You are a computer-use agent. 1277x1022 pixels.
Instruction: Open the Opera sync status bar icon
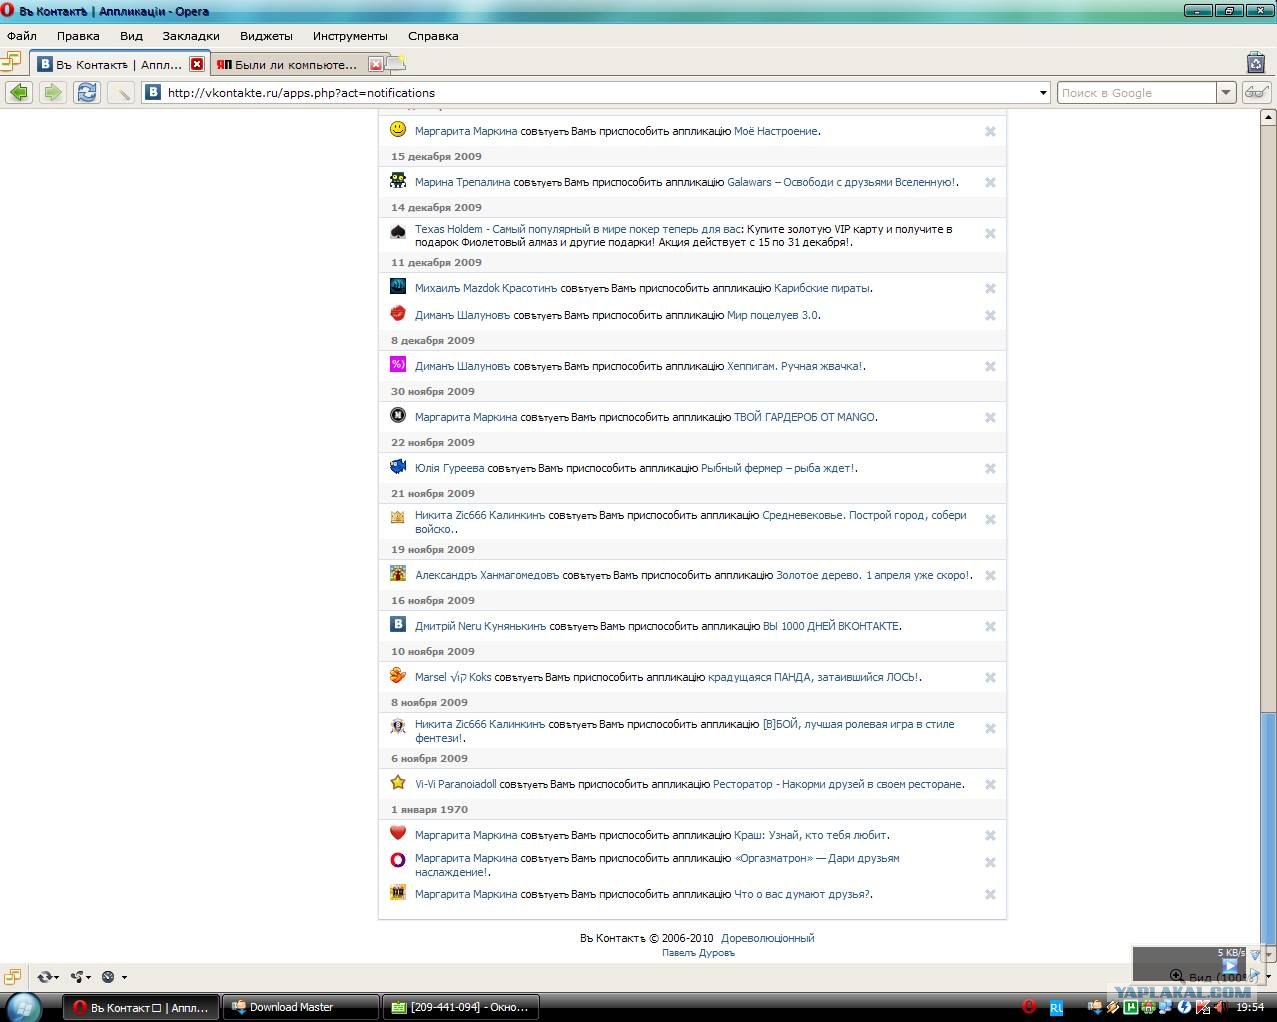(46, 977)
